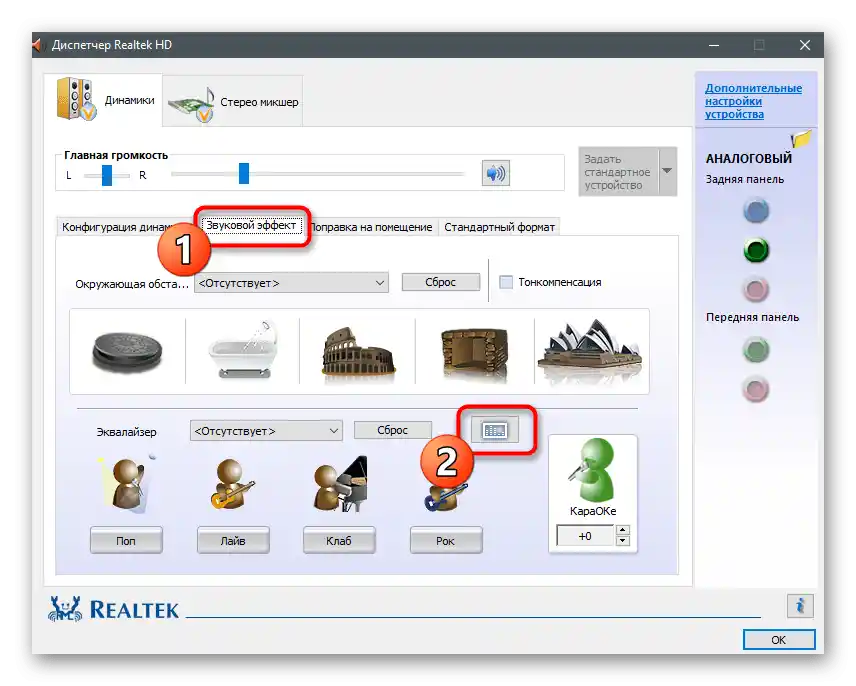This screenshot has width=856, height=686.
Task: Click the pink front panel audio jack
Action: point(756,390)
